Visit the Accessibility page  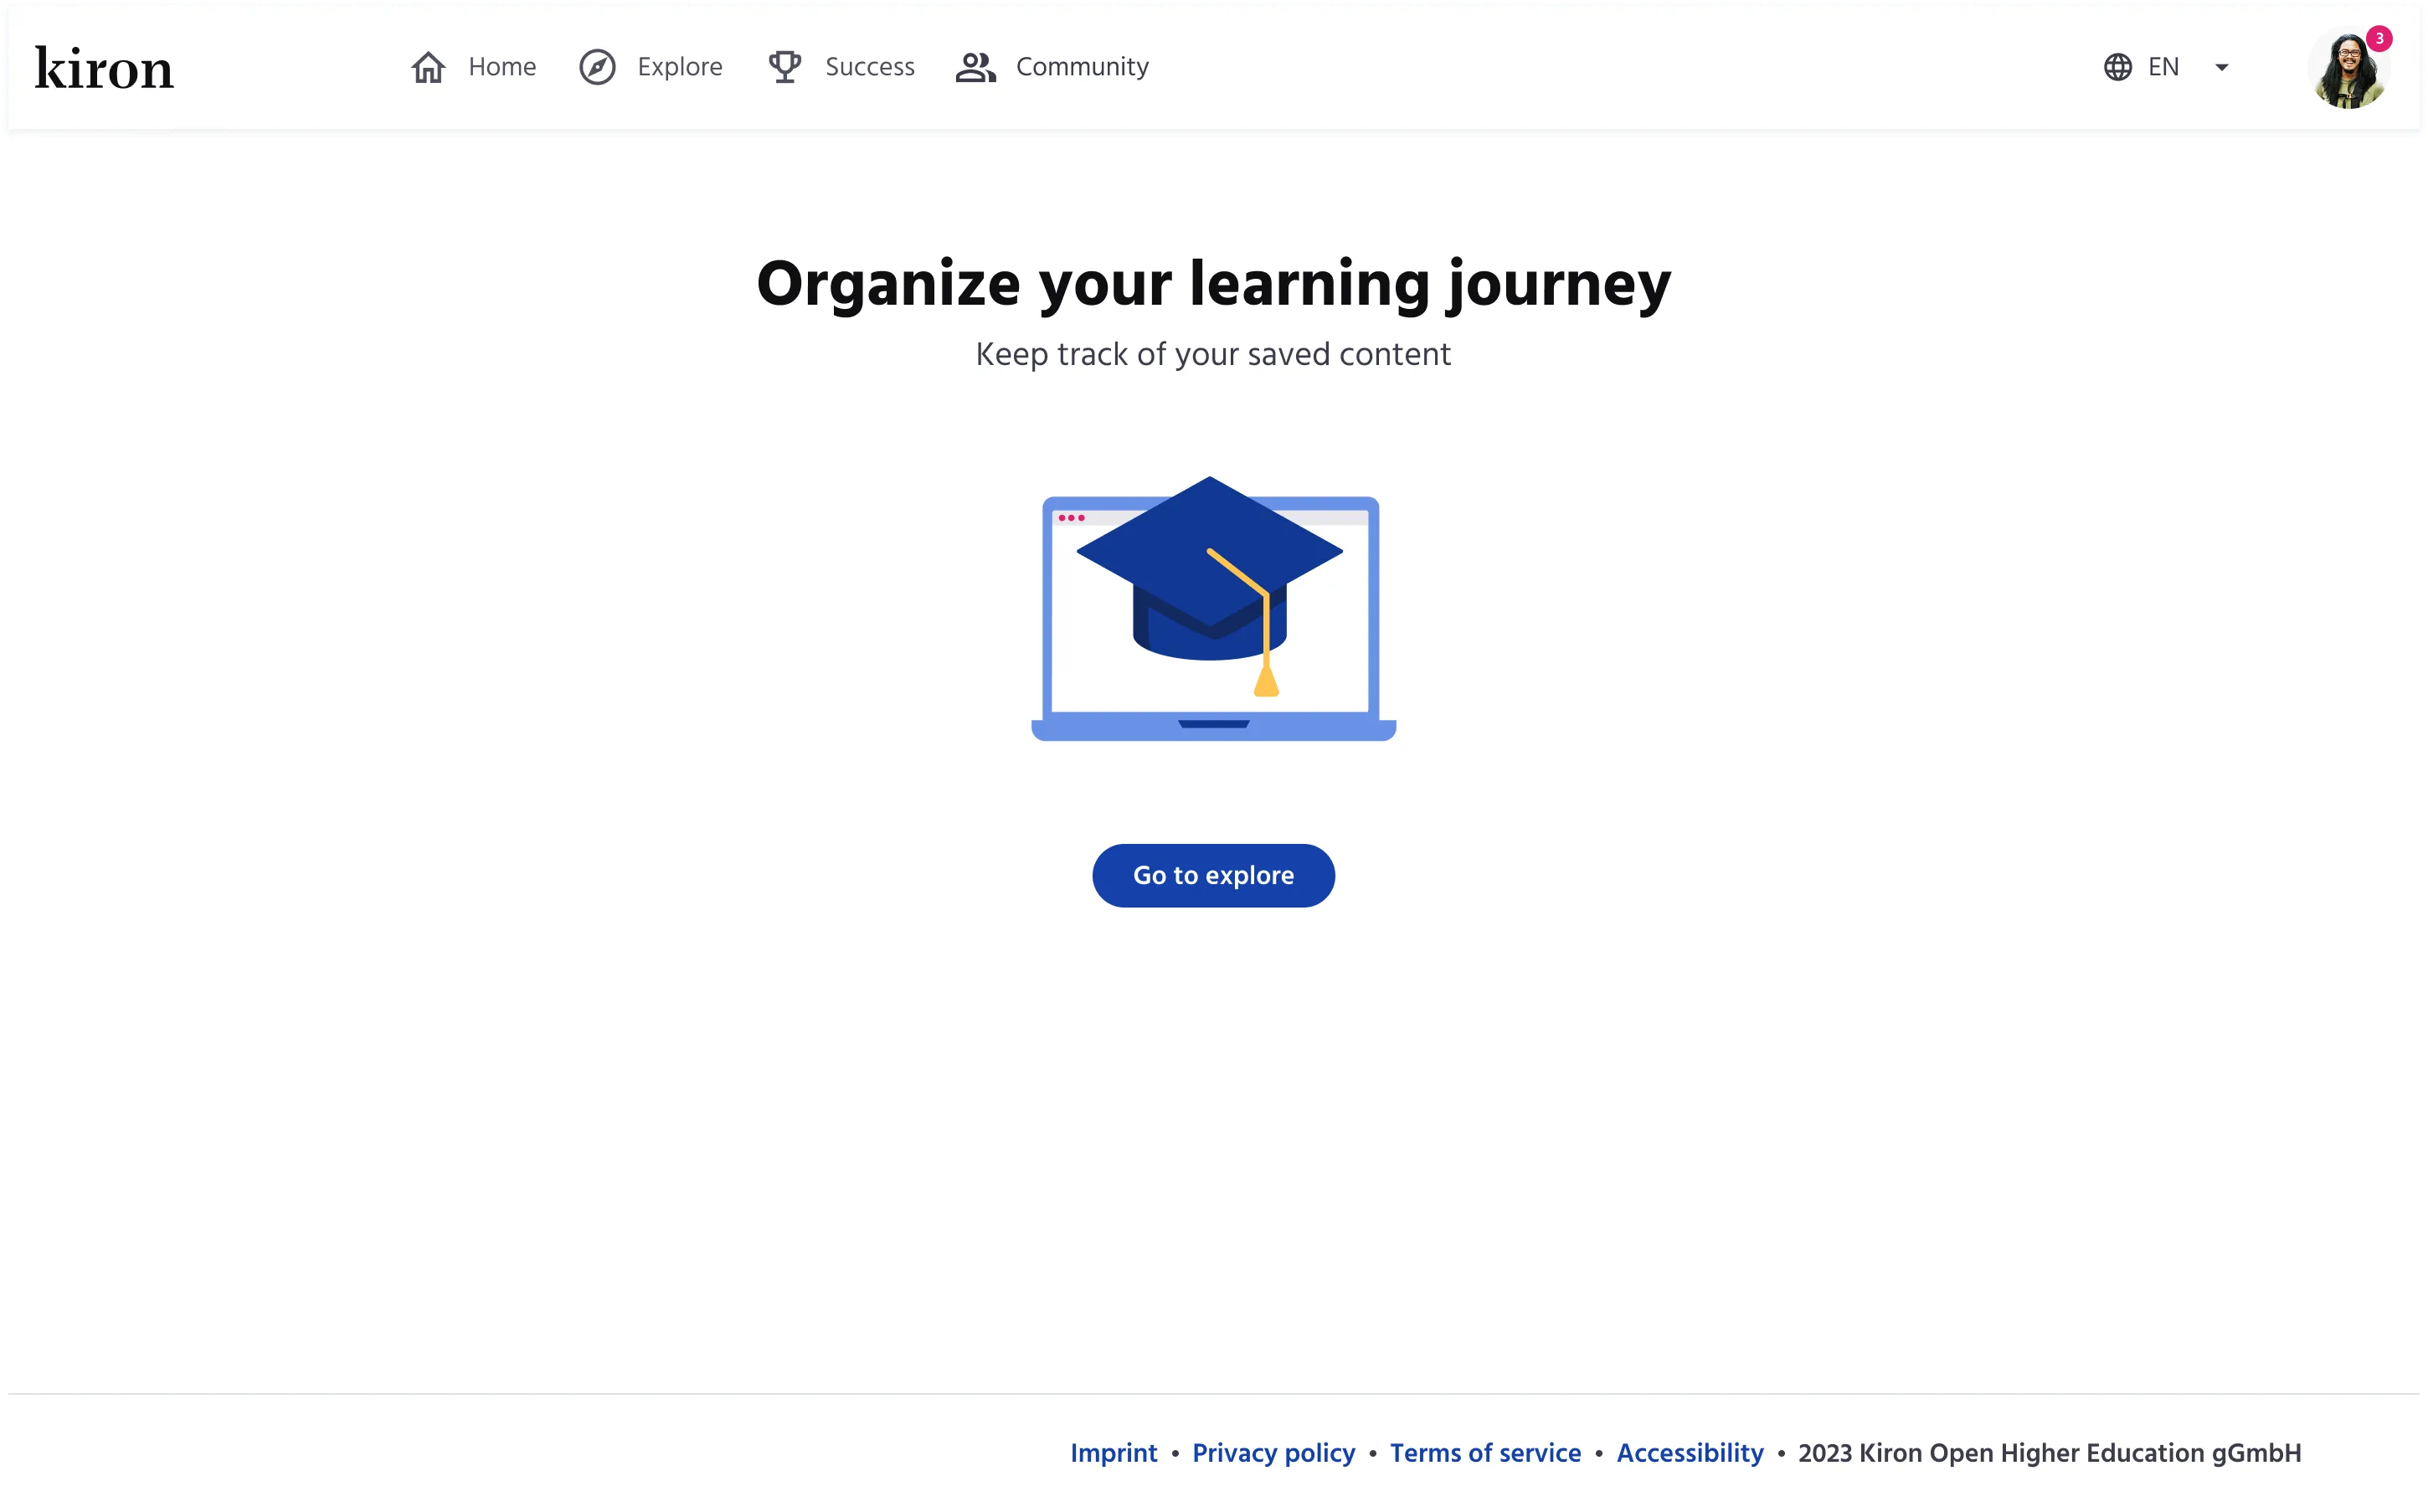(1689, 1453)
